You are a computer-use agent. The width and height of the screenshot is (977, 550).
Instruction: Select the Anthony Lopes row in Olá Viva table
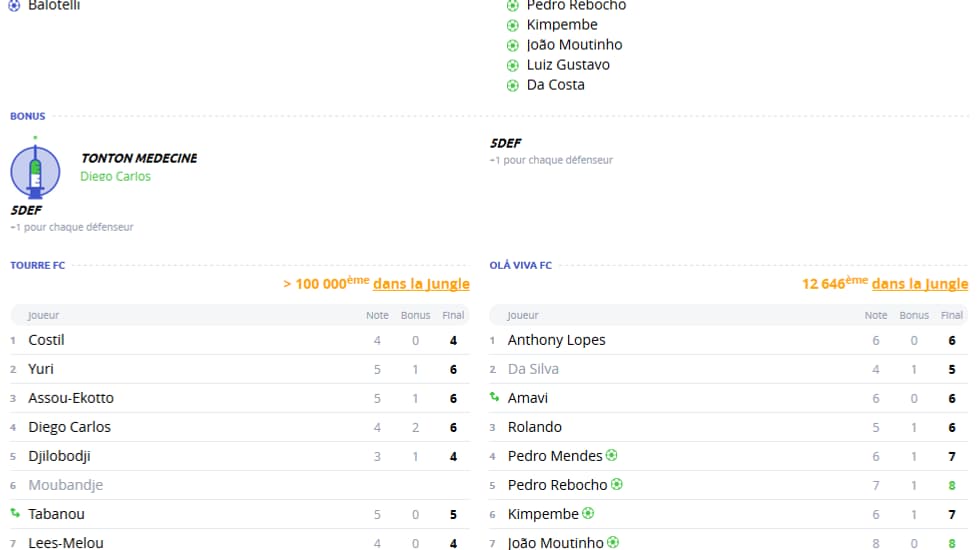728,340
